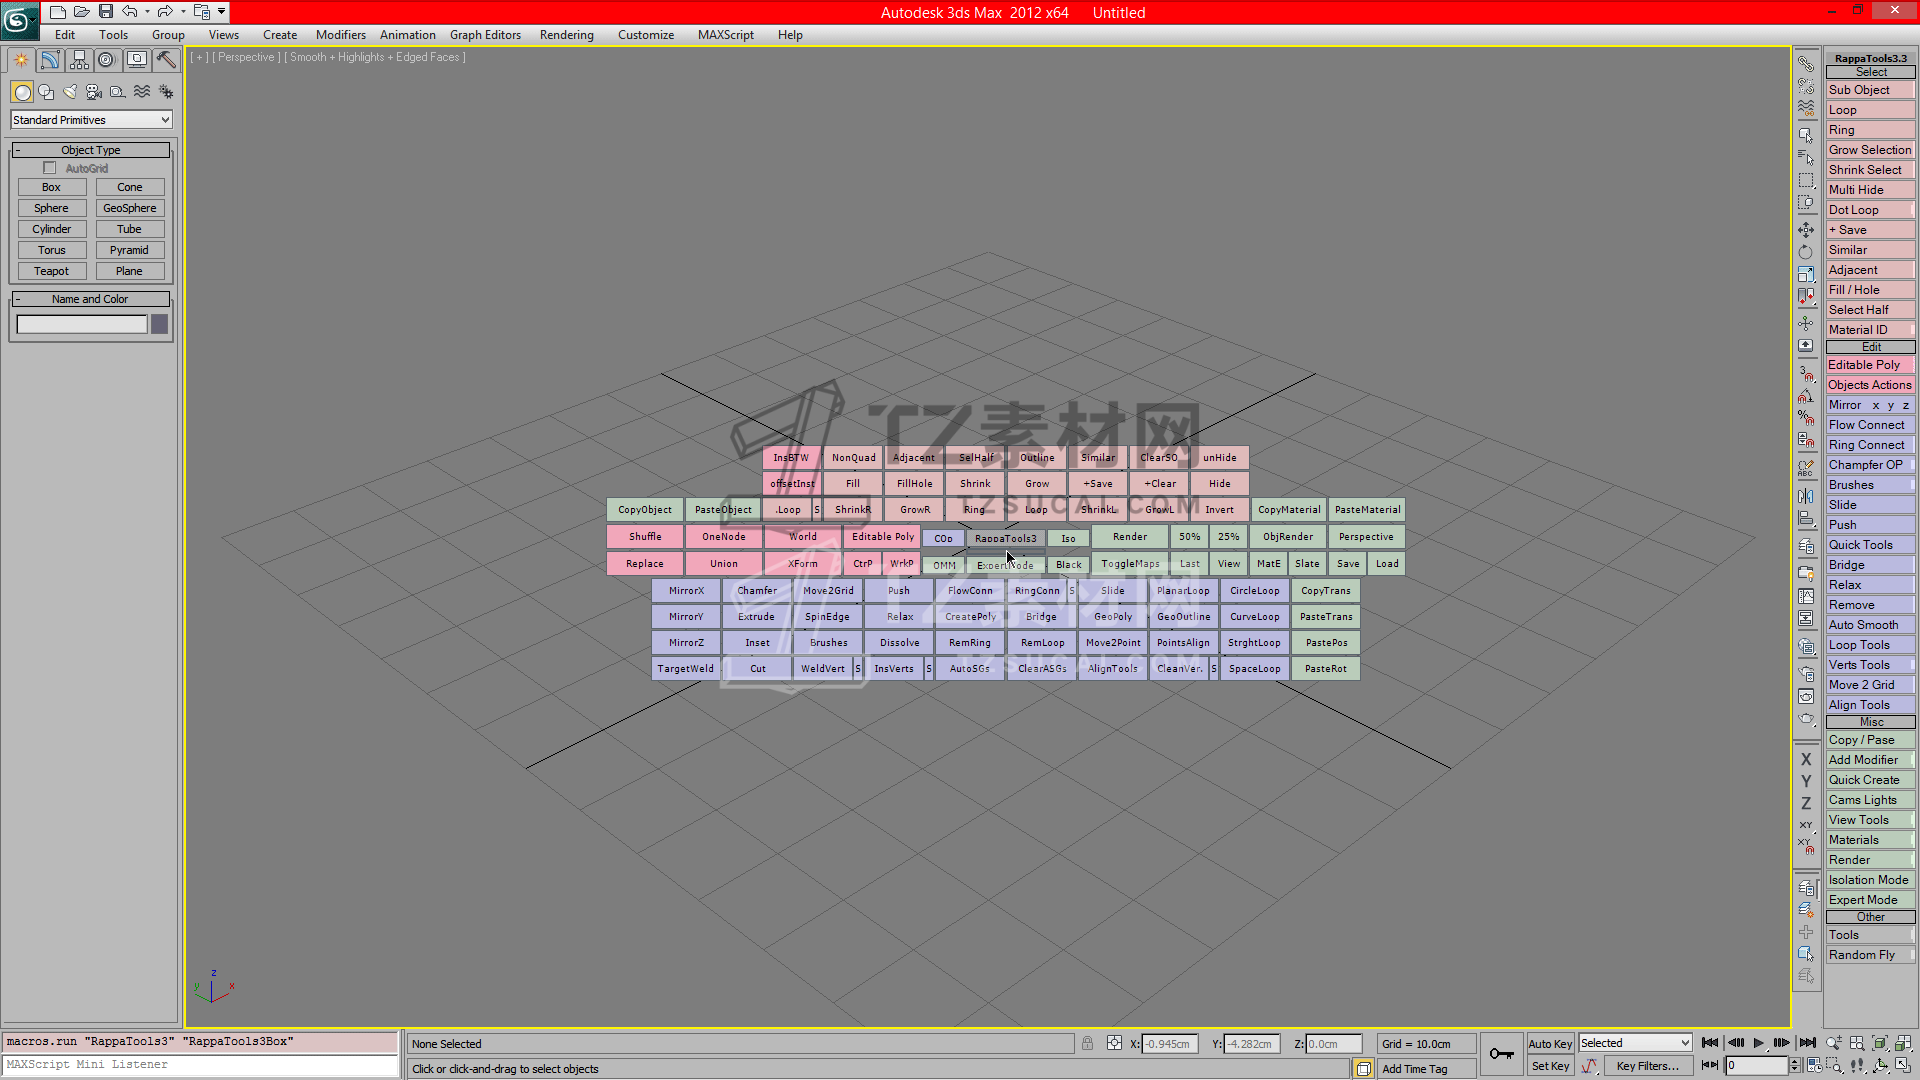Open the Modify command panel tab
Image resolution: width=1920 pixels, height=1080 pixels.
pos(50,60)
